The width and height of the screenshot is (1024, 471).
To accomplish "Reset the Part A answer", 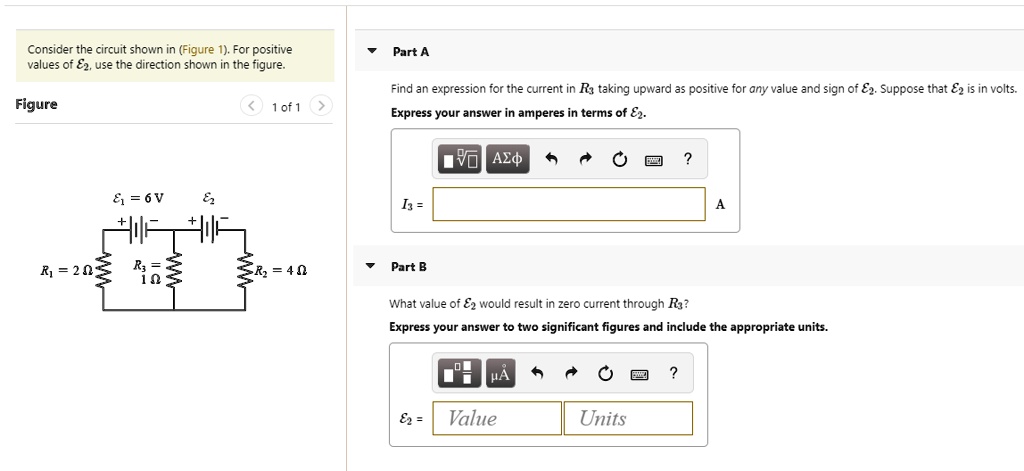I will click(x=620, y=159).
